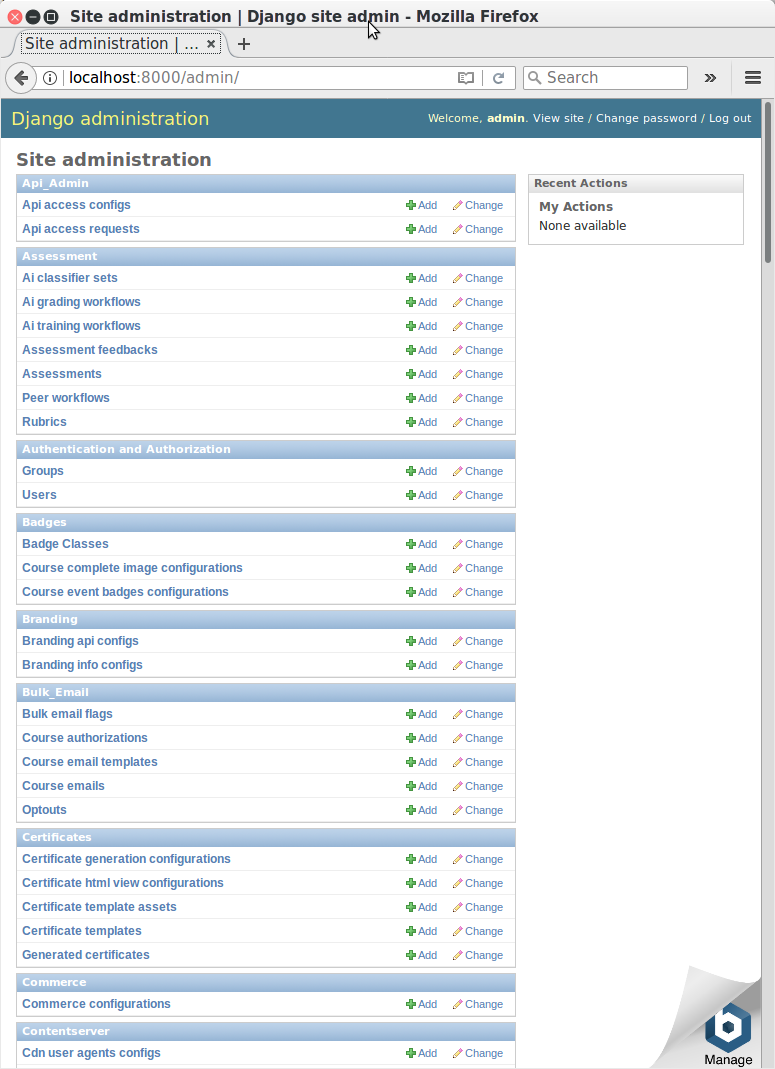Change Ai grading workflows
The height and width of the screenshot is (1069, 775).
tap(478, 302)
